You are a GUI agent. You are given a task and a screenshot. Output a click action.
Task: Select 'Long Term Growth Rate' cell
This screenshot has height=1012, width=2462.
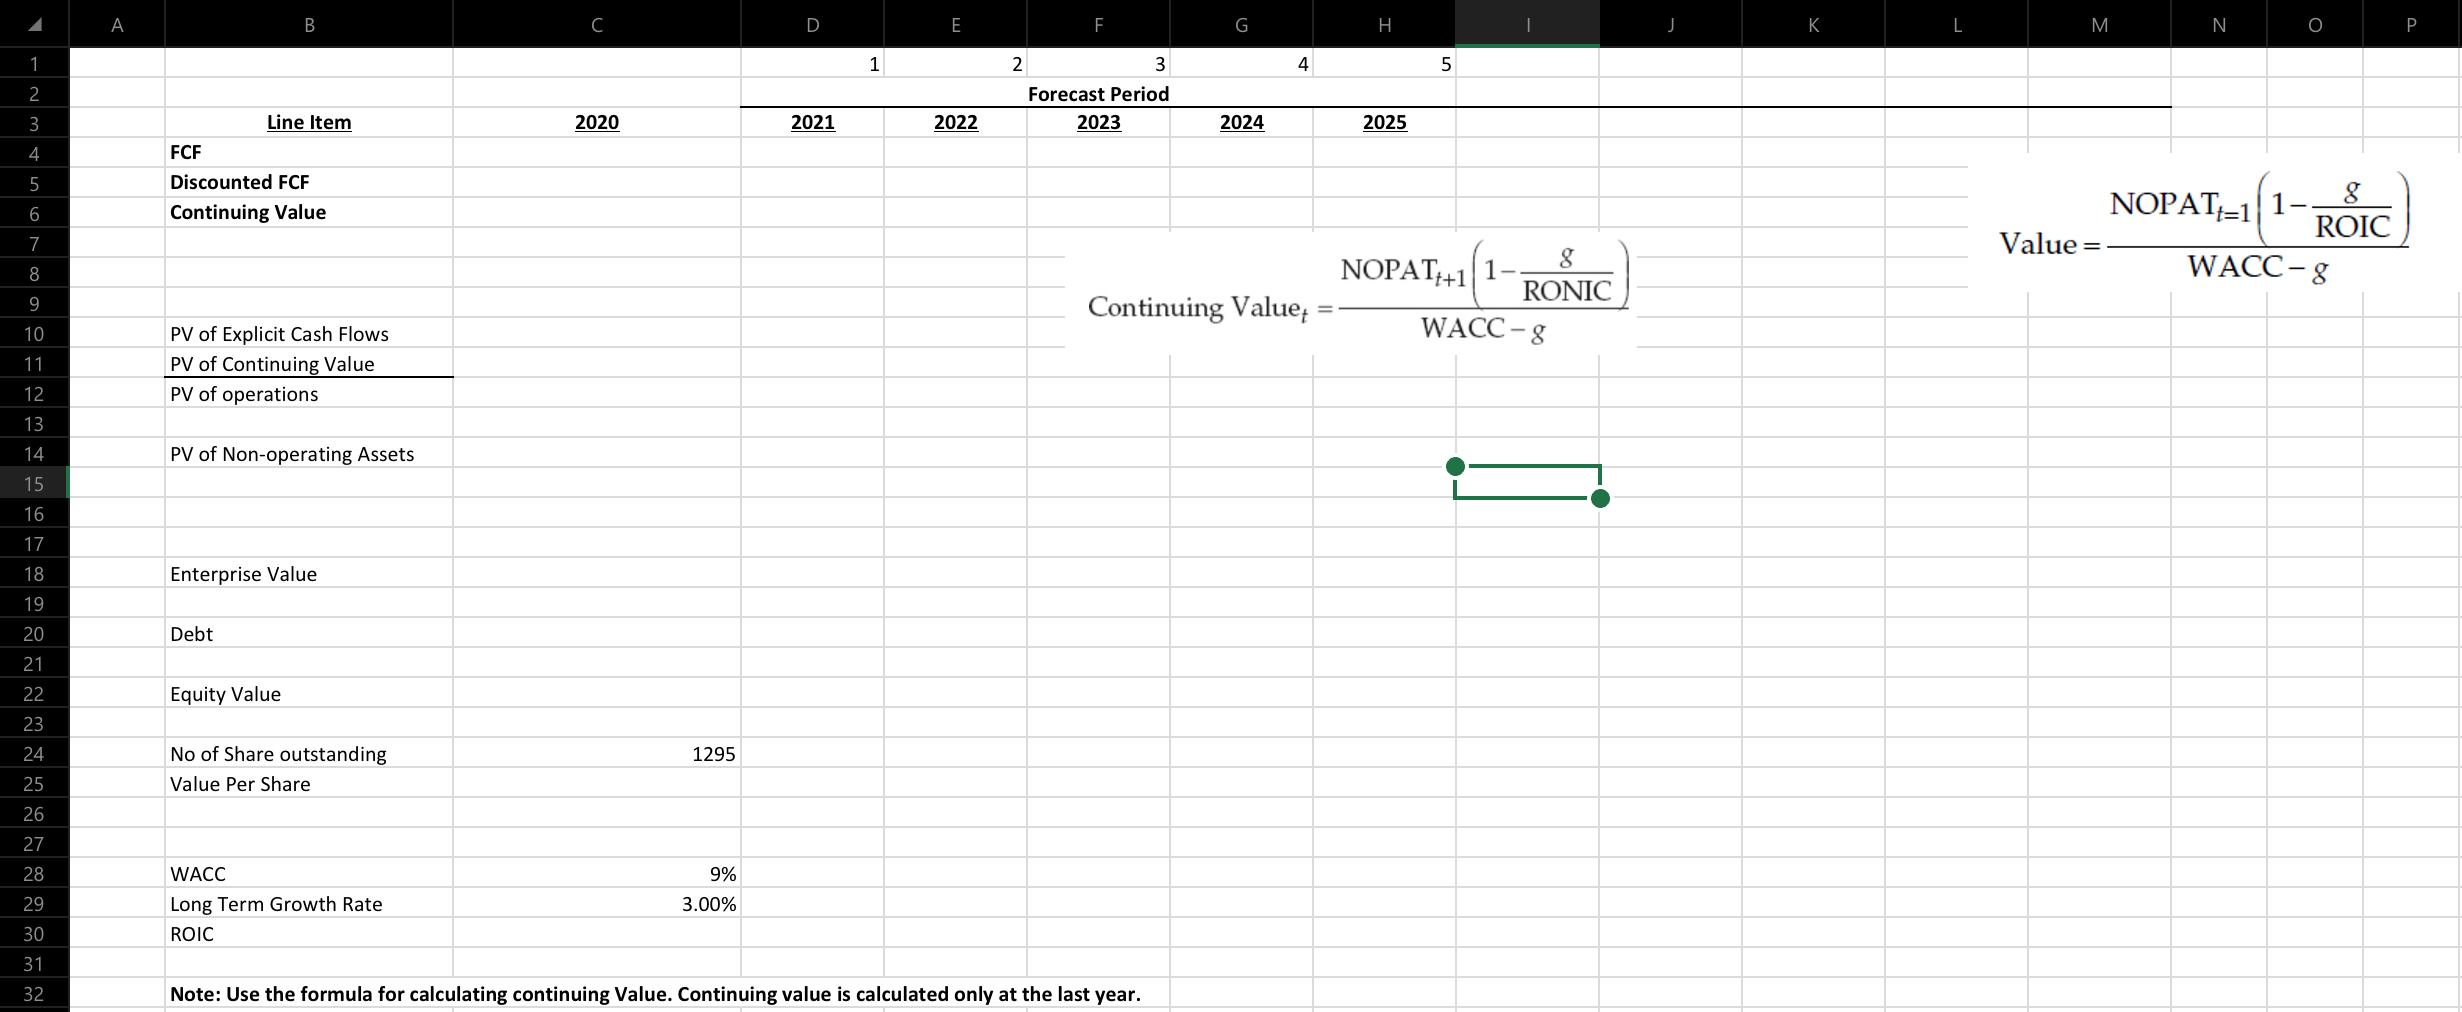(x=309, y=903)
